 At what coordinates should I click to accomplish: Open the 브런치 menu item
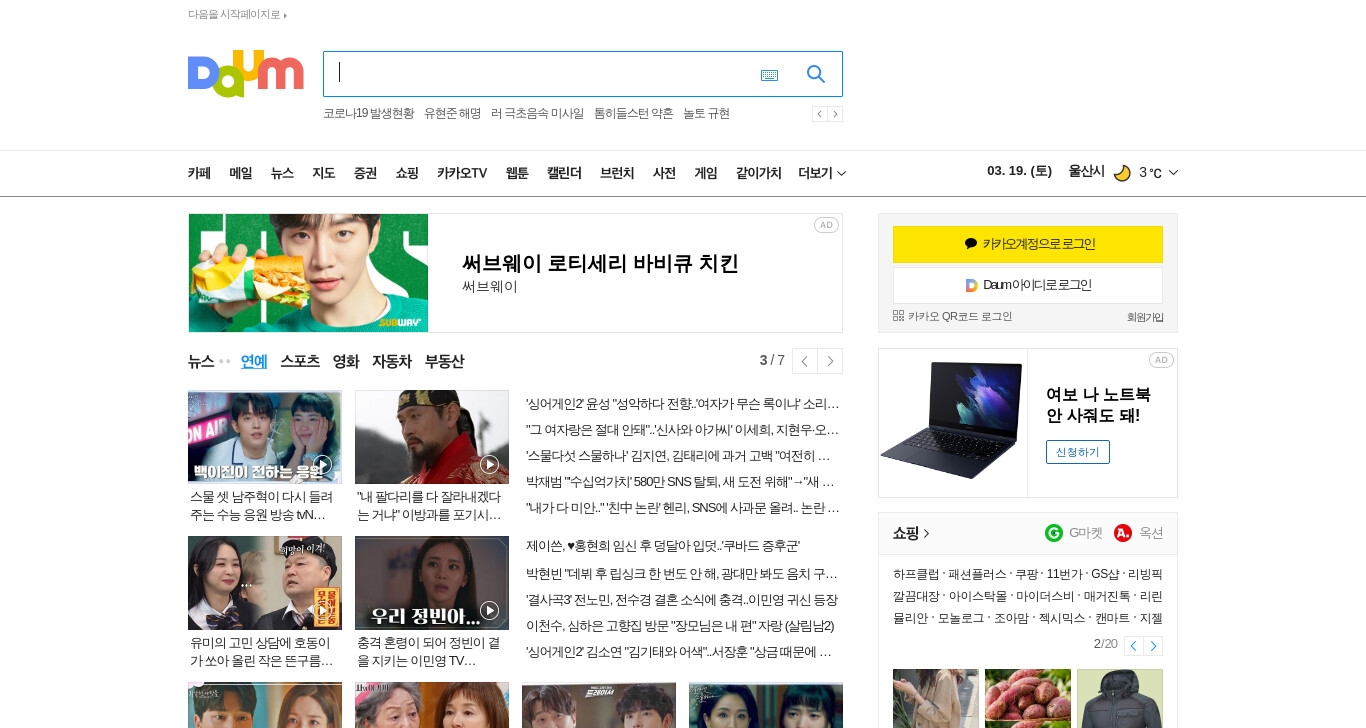(617, 173)
